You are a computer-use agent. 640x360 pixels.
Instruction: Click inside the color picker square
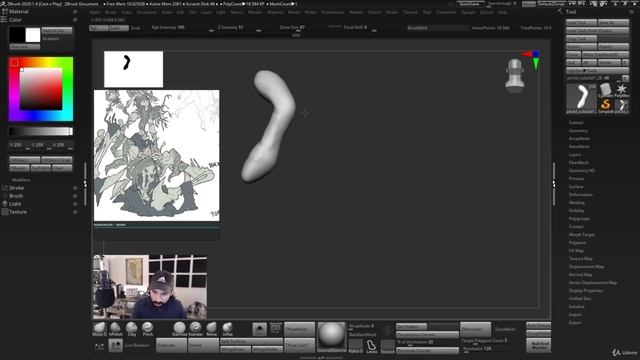[x=41, y=89]
